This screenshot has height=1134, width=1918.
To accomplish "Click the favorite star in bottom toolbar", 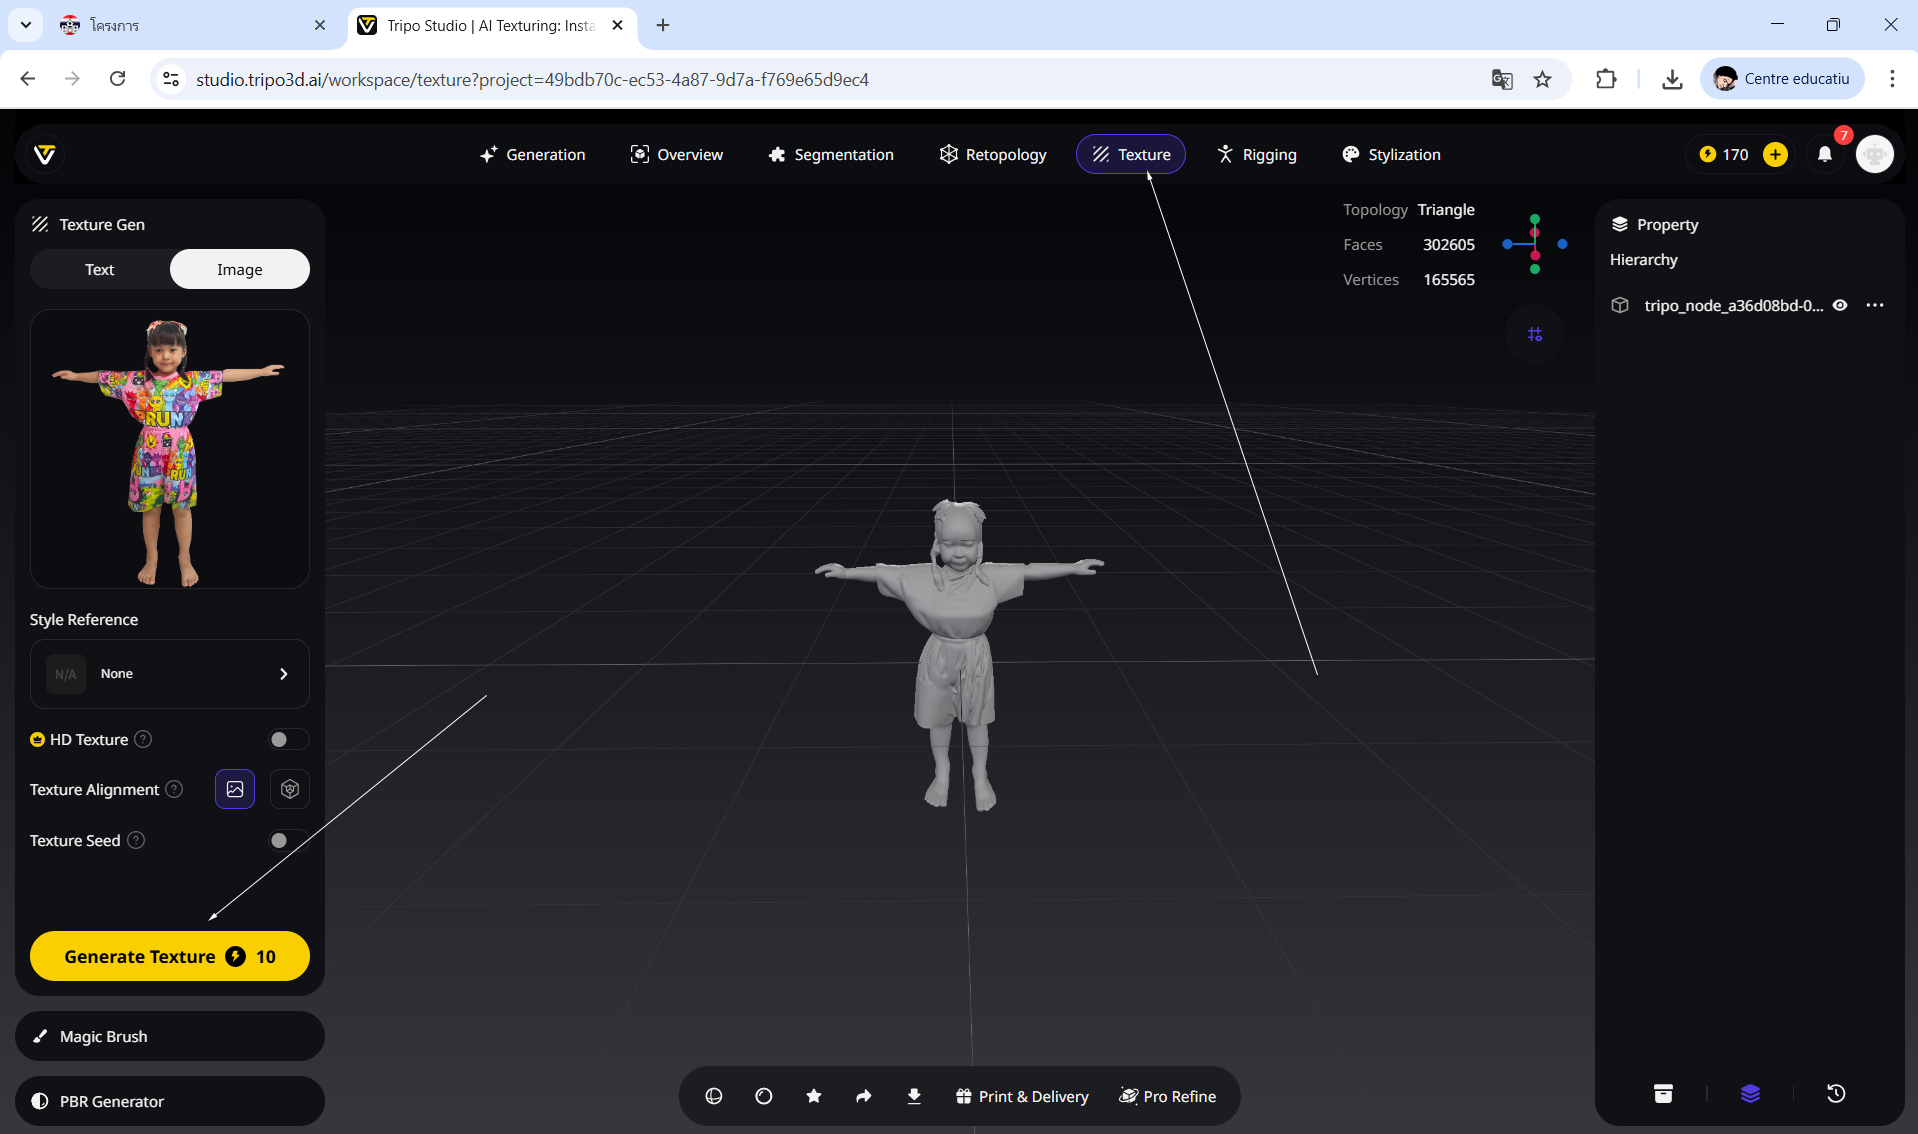I will tap(814, 1096).
